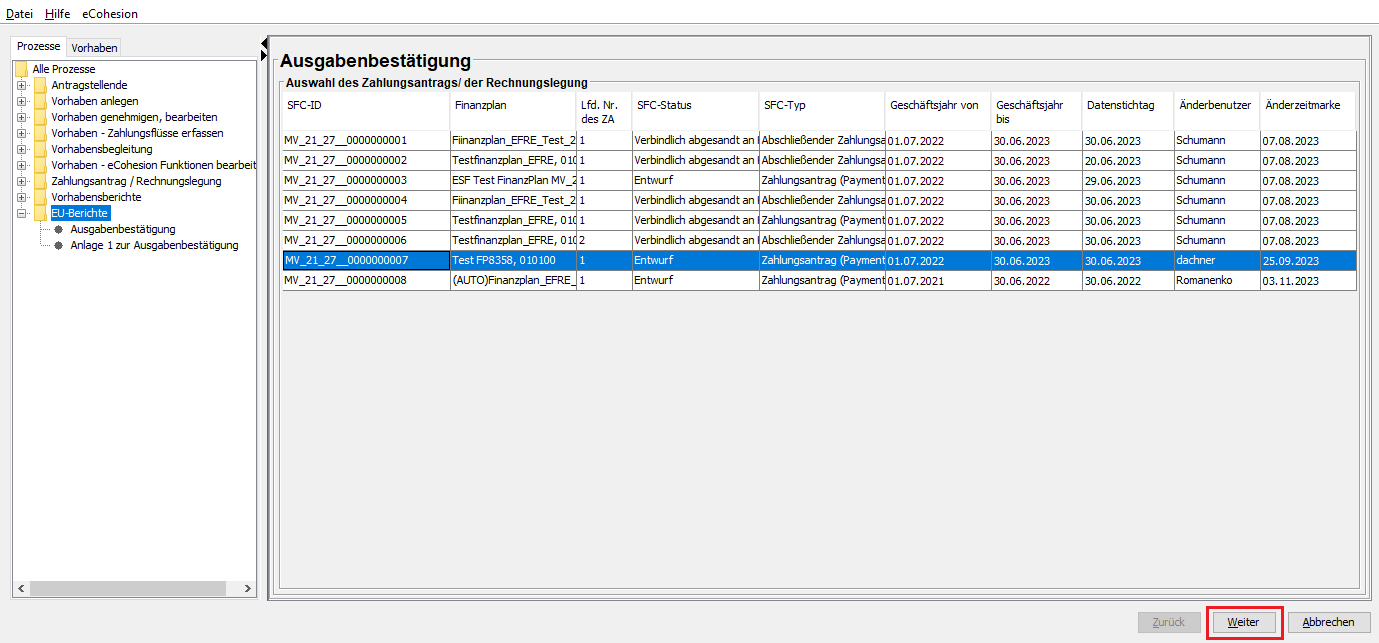Viewport: 1379px width, 643px height.
Task: Click the Alle Prozesse folder icon
Action: tap(21, 69)
